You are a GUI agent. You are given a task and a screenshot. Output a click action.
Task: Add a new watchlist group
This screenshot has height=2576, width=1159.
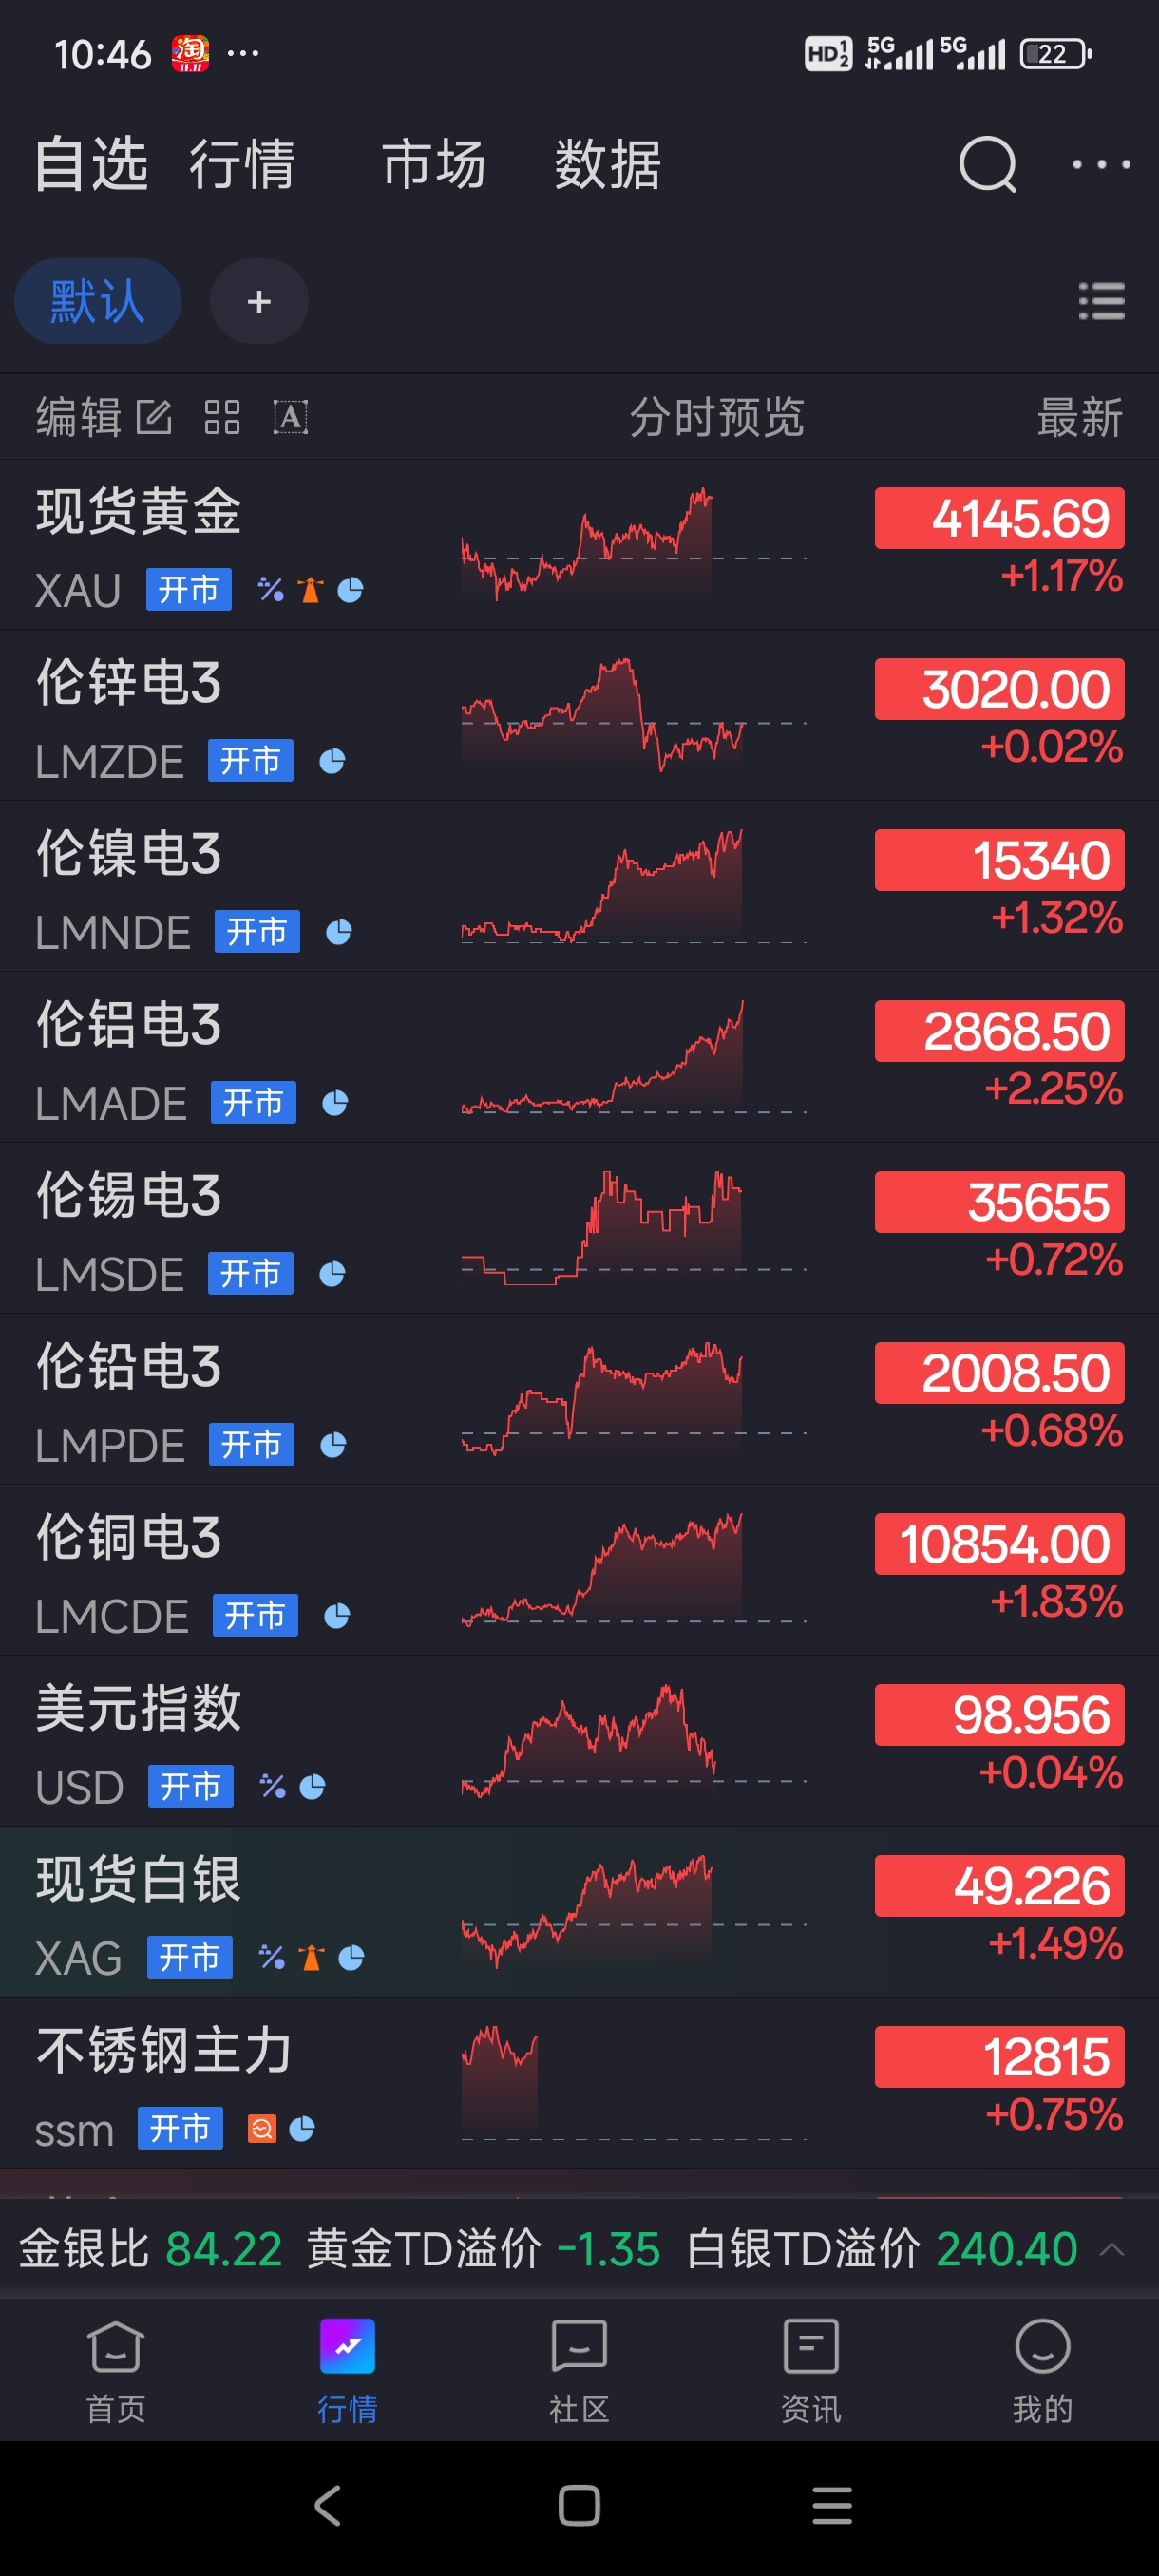[259, 301]
